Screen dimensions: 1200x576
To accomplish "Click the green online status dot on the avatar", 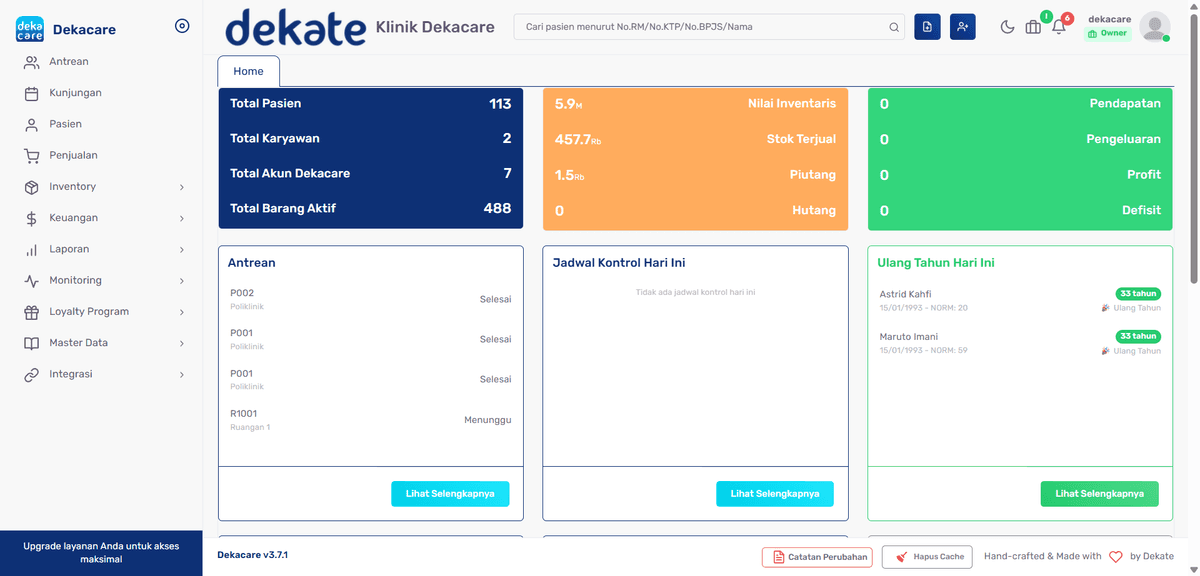I will click(1166, 39).
